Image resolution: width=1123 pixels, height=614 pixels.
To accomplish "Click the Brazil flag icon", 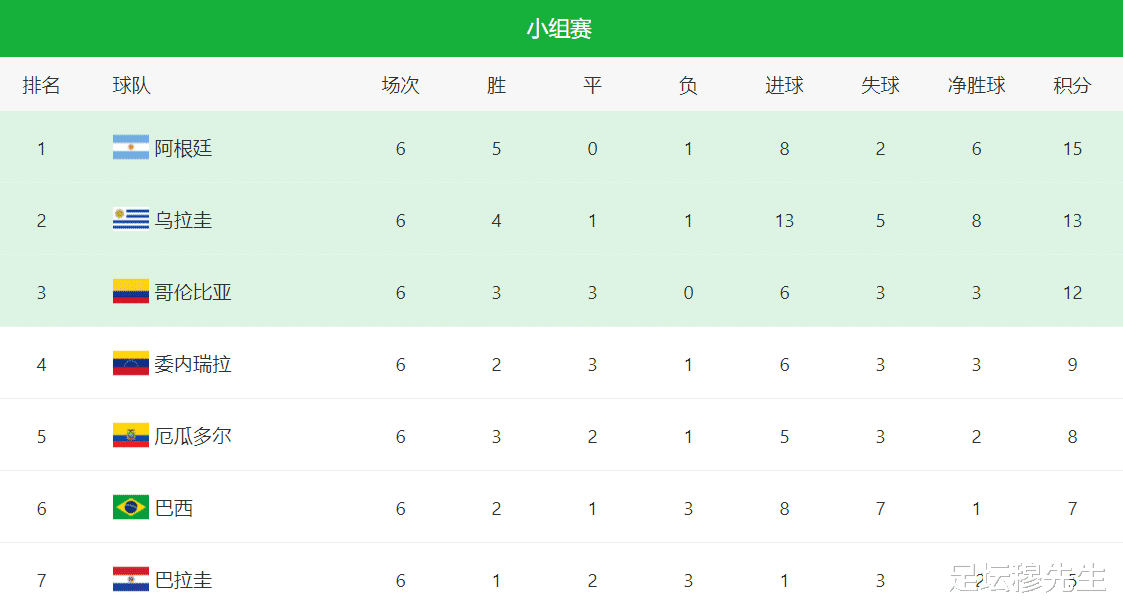I will [131, 507].
